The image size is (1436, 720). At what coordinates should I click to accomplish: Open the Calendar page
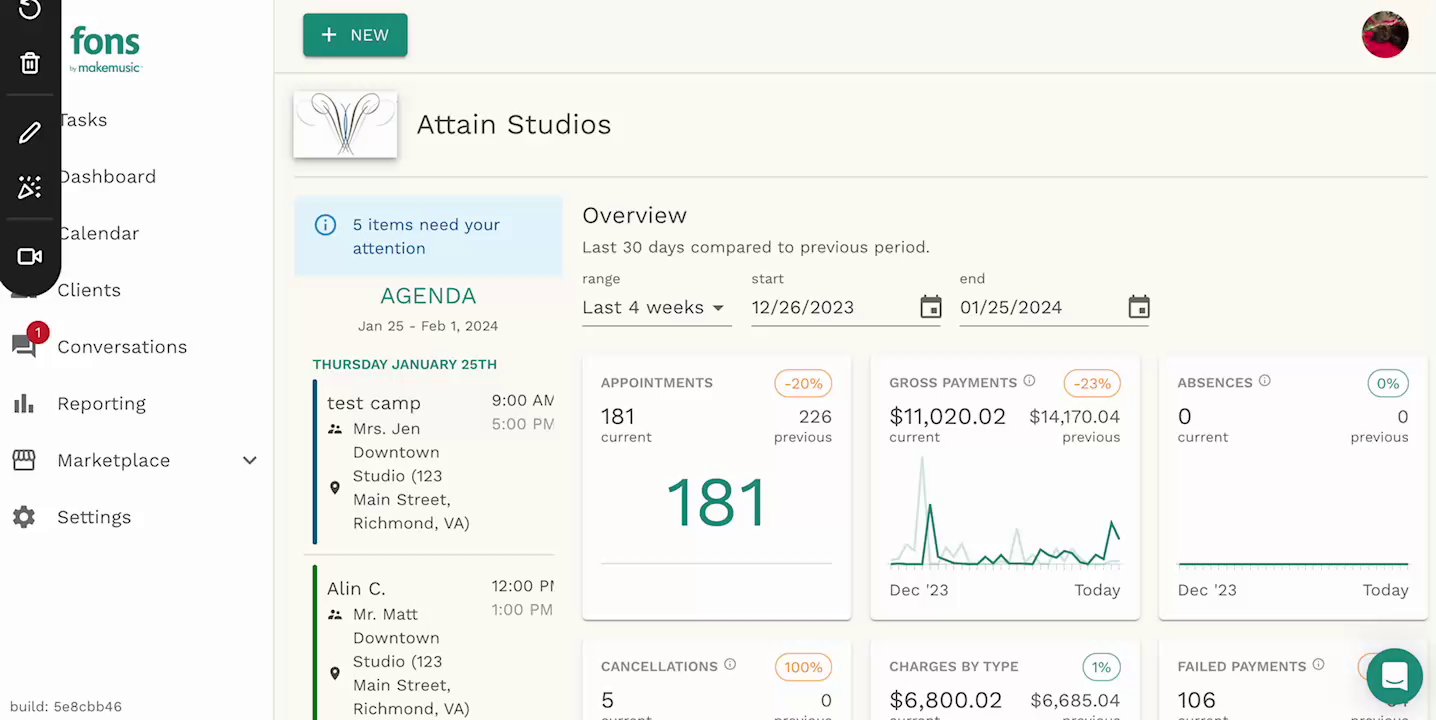point(98,234)
